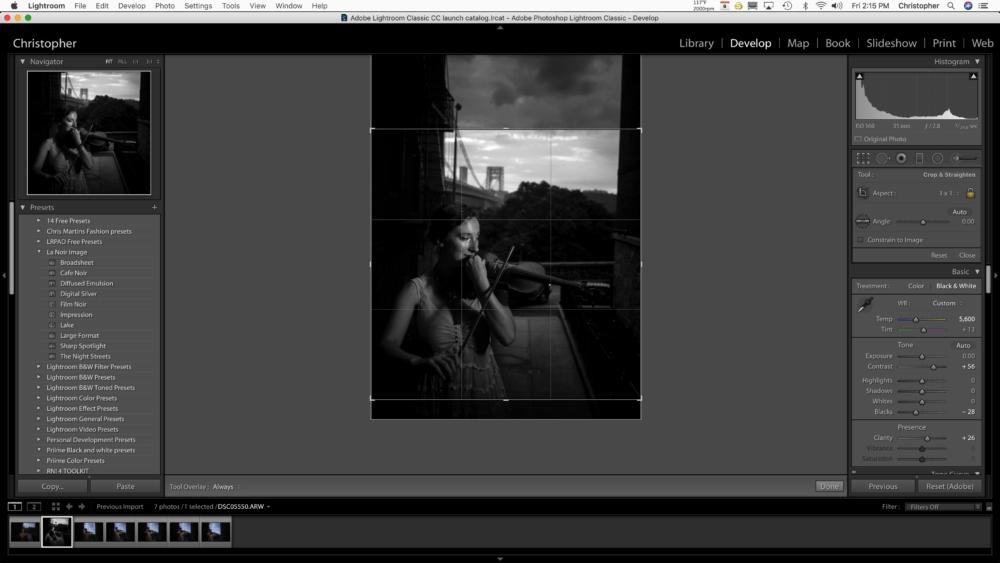Add a new preset with the plus icon
This screenshot has width=1000, height=563.
click(x=154, y=207)
